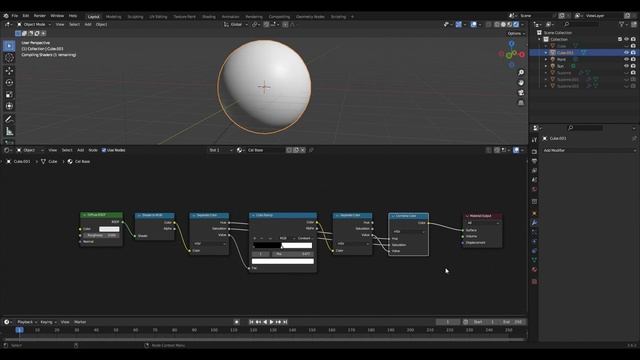
Task: Switch to the Modeling workspace tab
Action: (x=113, y=17)
